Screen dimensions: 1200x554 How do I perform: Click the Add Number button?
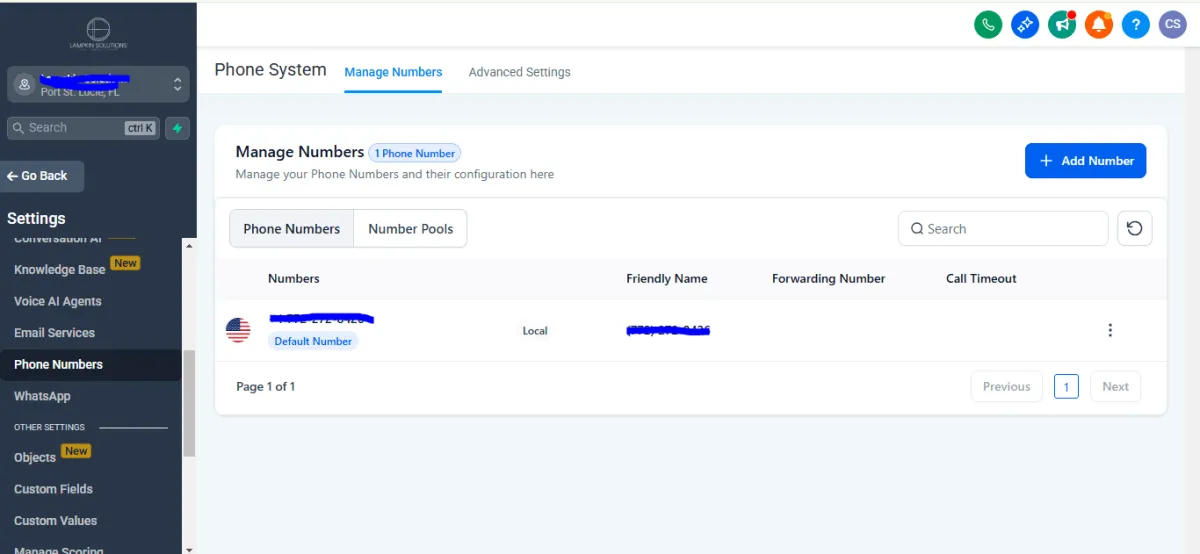pyautogui.click(x=1085, y=161)
